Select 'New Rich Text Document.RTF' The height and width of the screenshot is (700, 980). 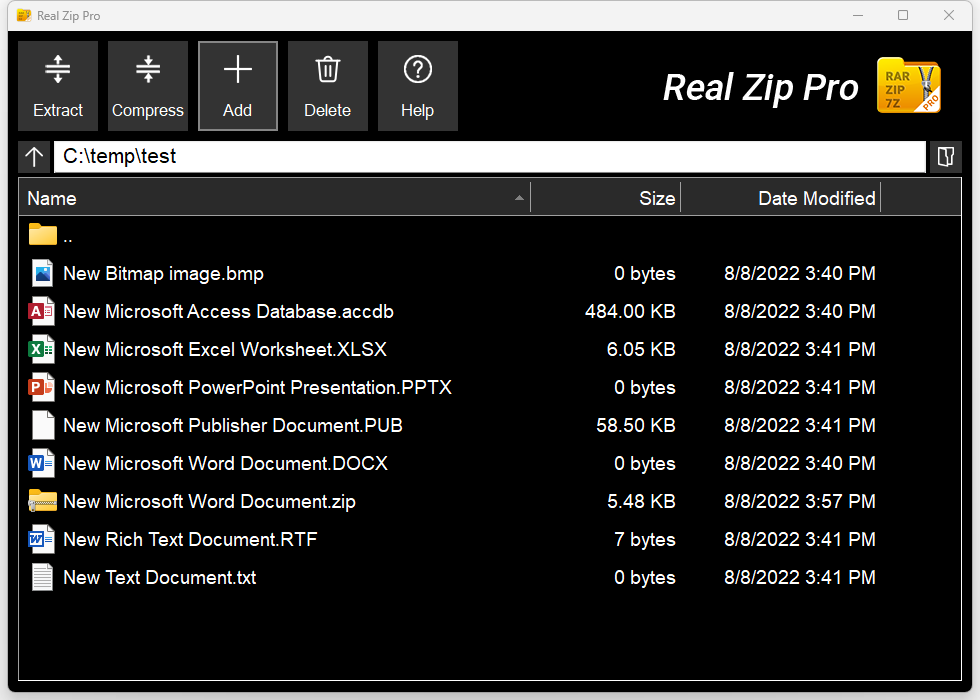[x=191, y=539]
